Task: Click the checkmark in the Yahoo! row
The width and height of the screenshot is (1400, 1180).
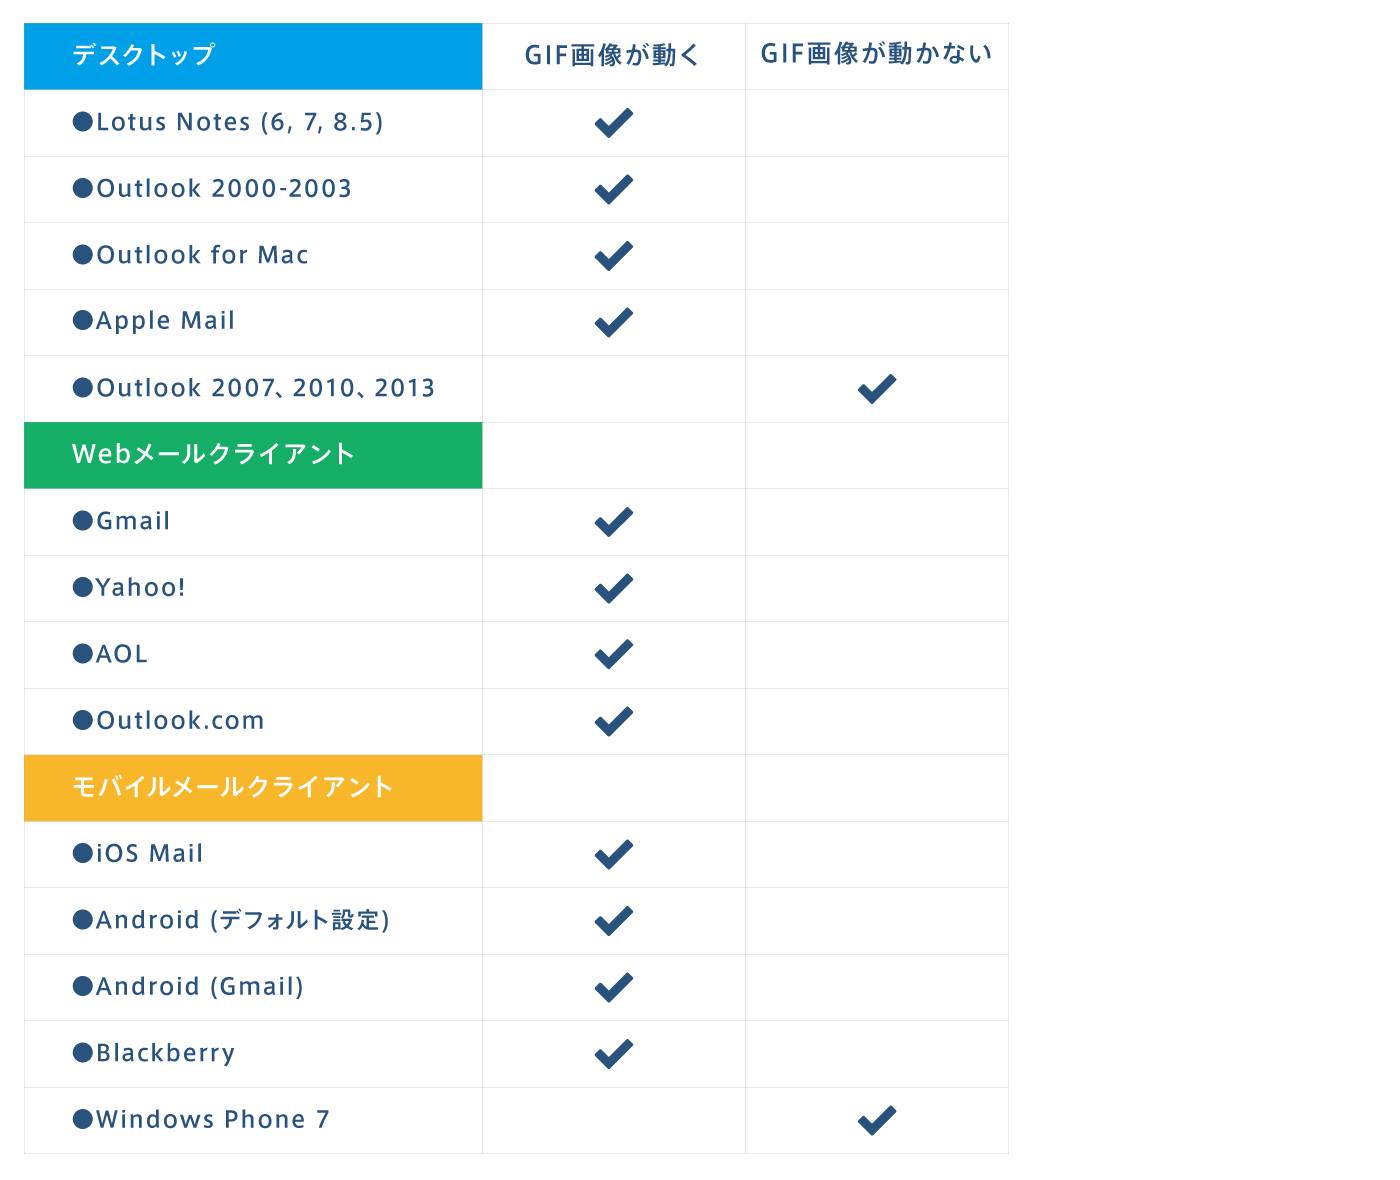Action: [x=613, y=588]
